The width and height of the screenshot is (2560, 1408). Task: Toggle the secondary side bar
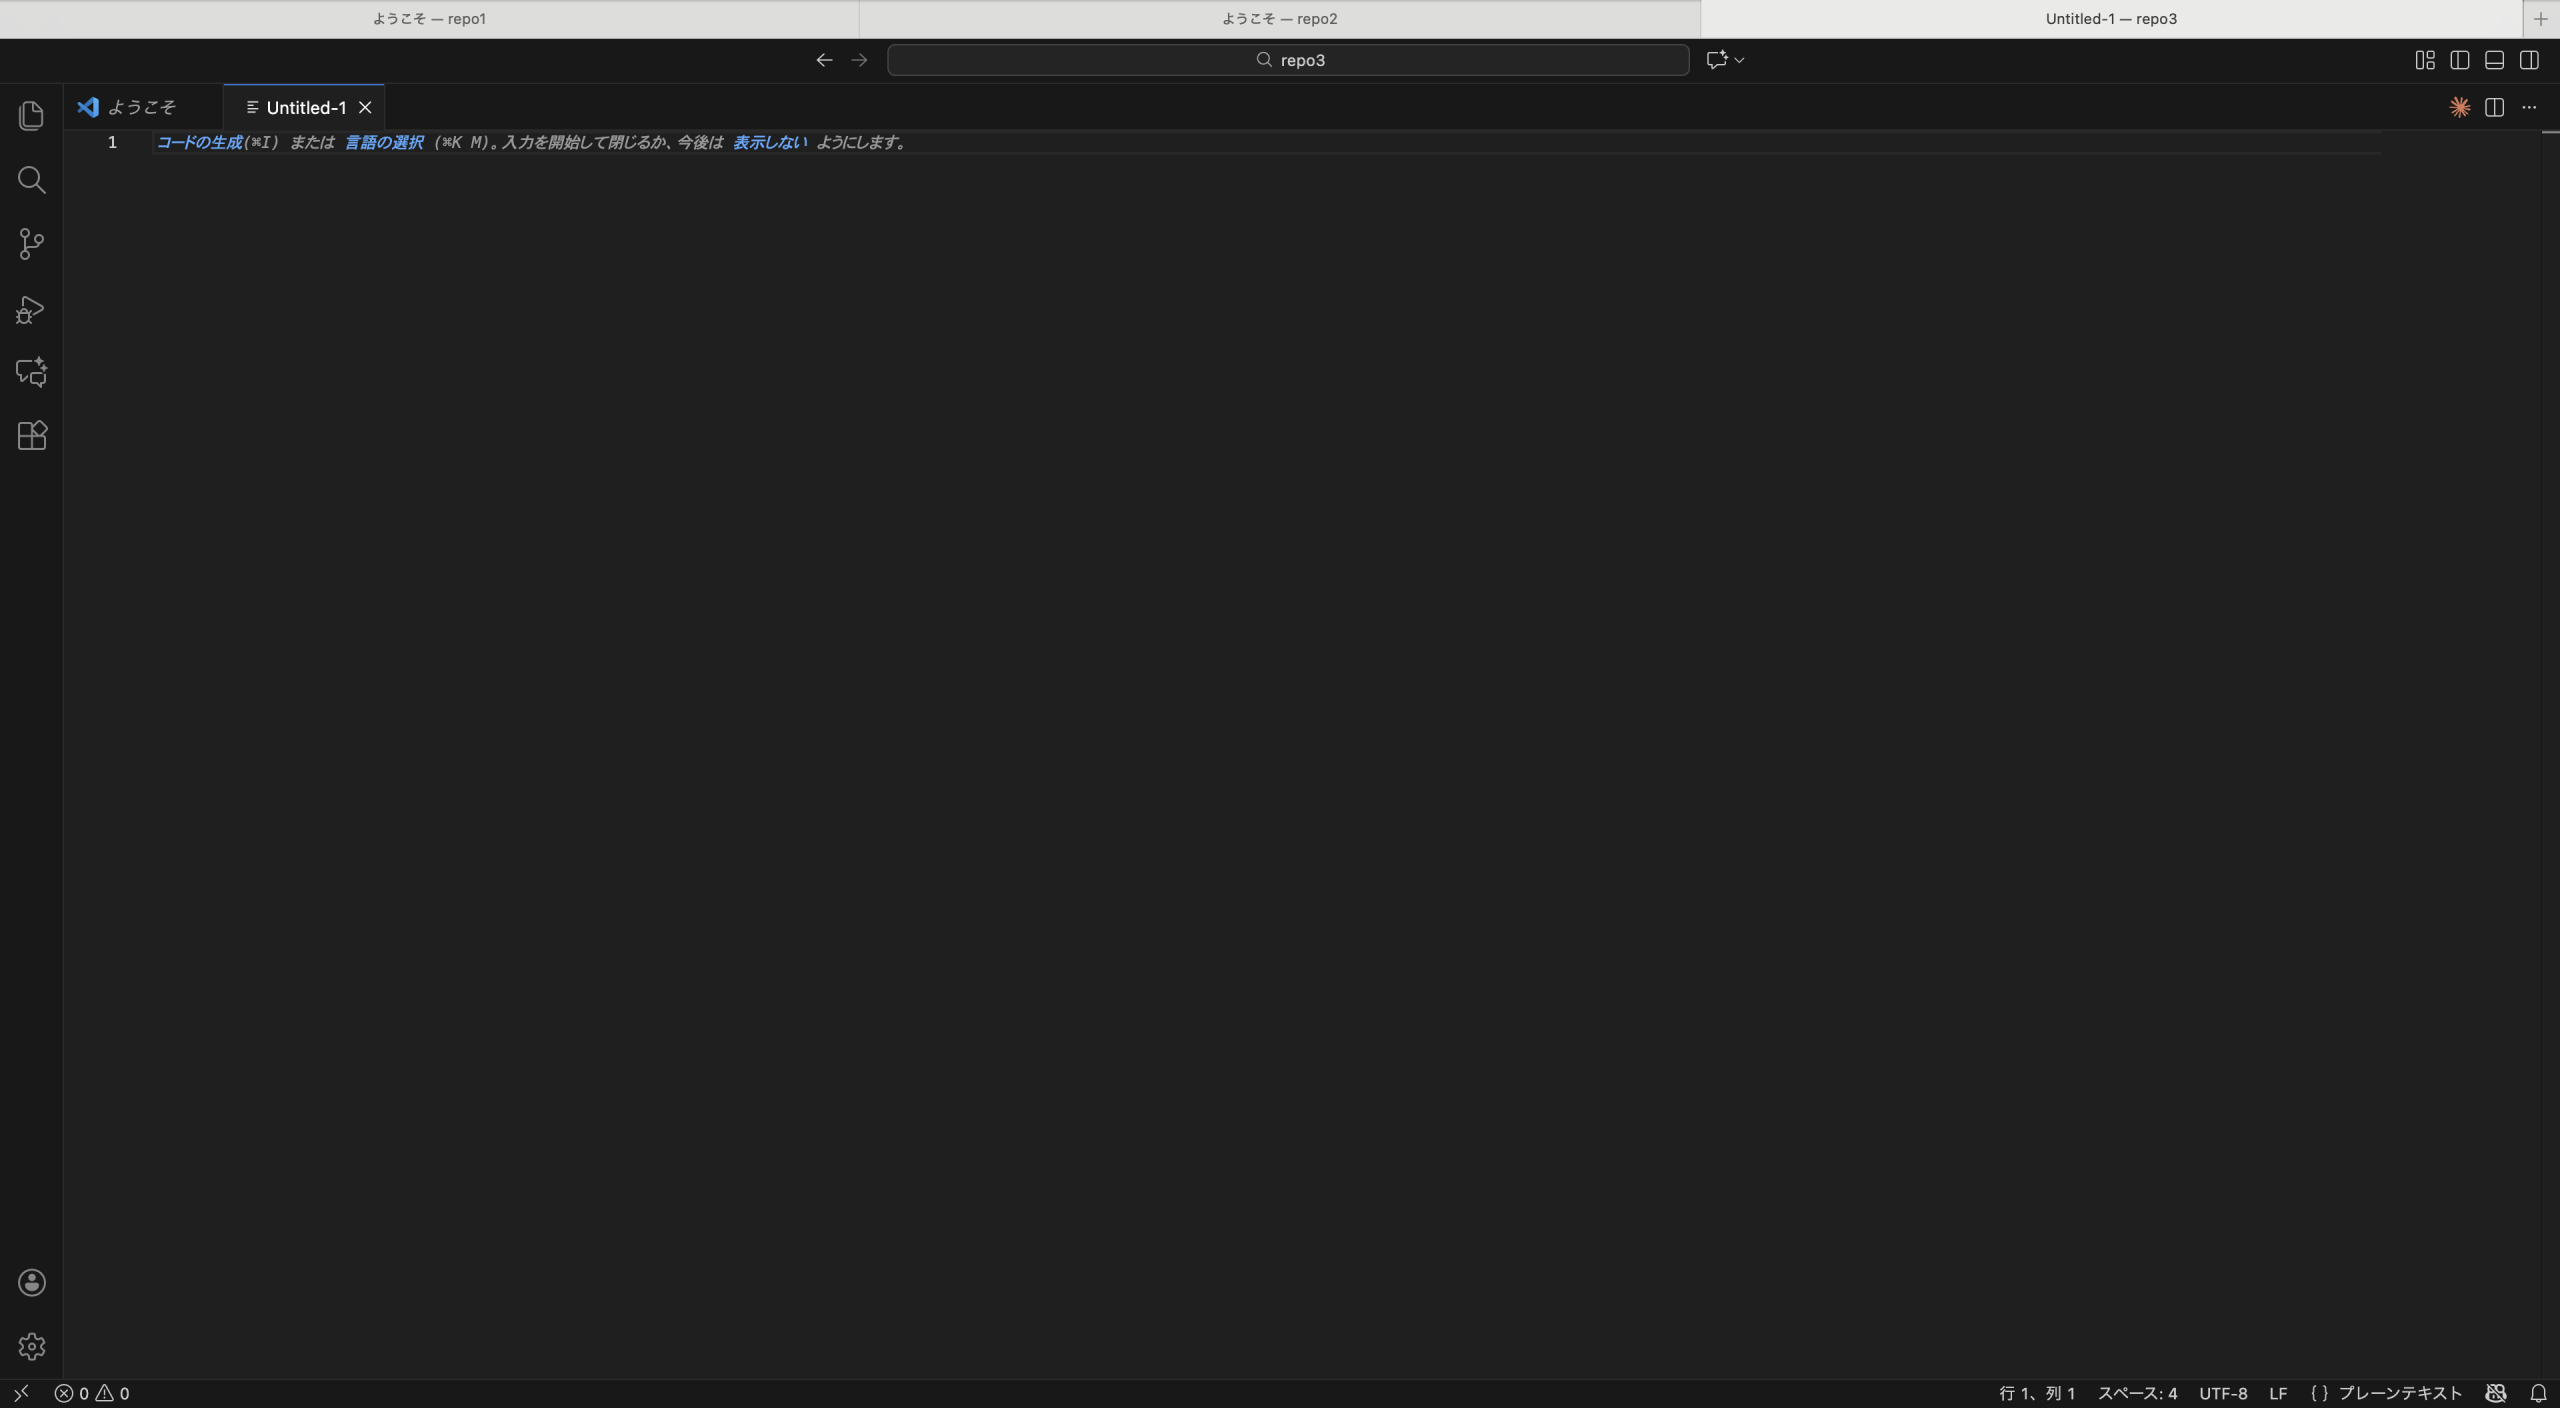coord(2529,60)
